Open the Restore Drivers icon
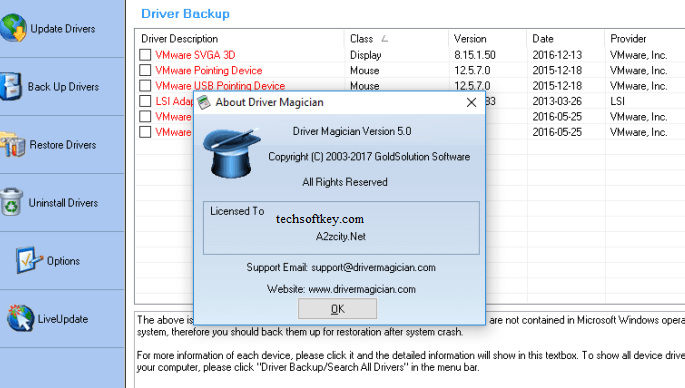This screenshot has width=685, height=388. 13,145
